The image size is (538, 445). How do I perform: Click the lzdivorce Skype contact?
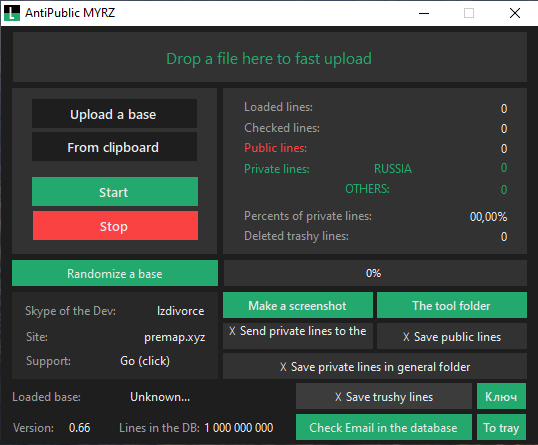[x=180, y=311]
